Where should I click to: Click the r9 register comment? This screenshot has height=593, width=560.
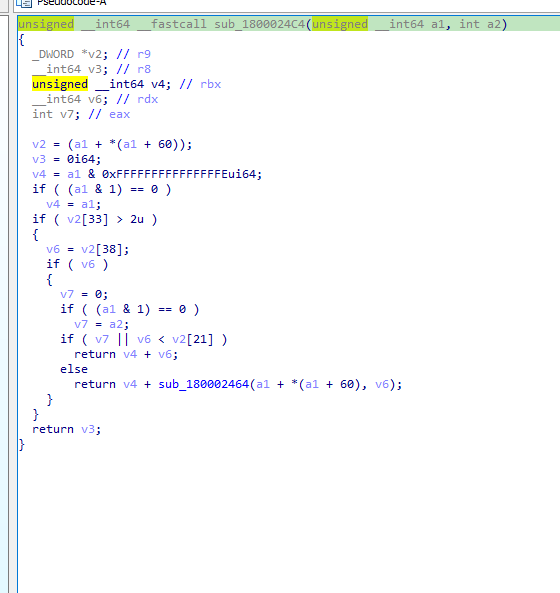click(x=144, y=54)
